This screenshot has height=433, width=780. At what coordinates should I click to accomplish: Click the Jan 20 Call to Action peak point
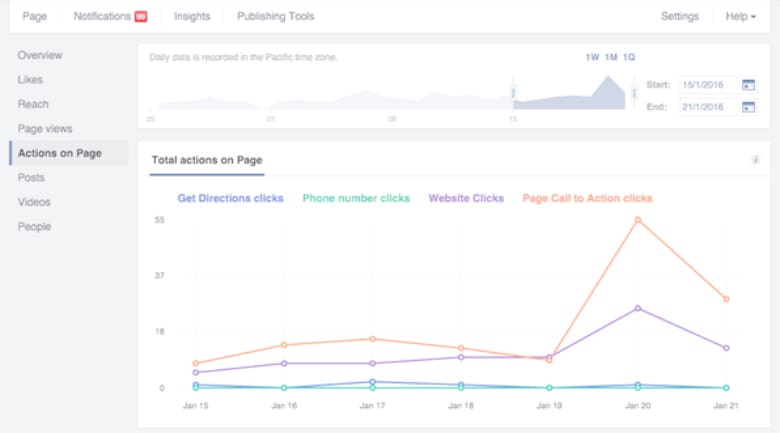pyautogui.click(x=638, y=220)
